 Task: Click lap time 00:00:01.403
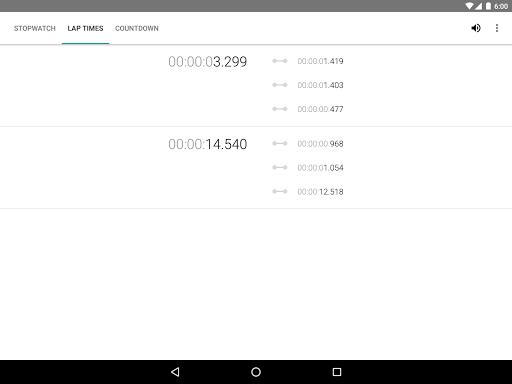tap(320, 85)
